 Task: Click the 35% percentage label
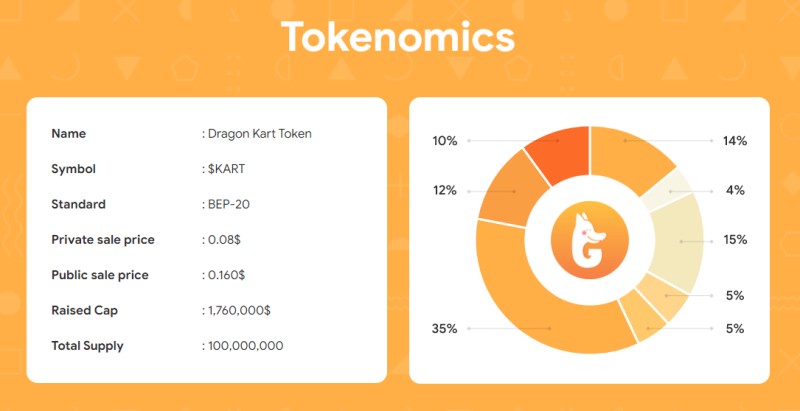pyautogui.click(x=444, y=329)
